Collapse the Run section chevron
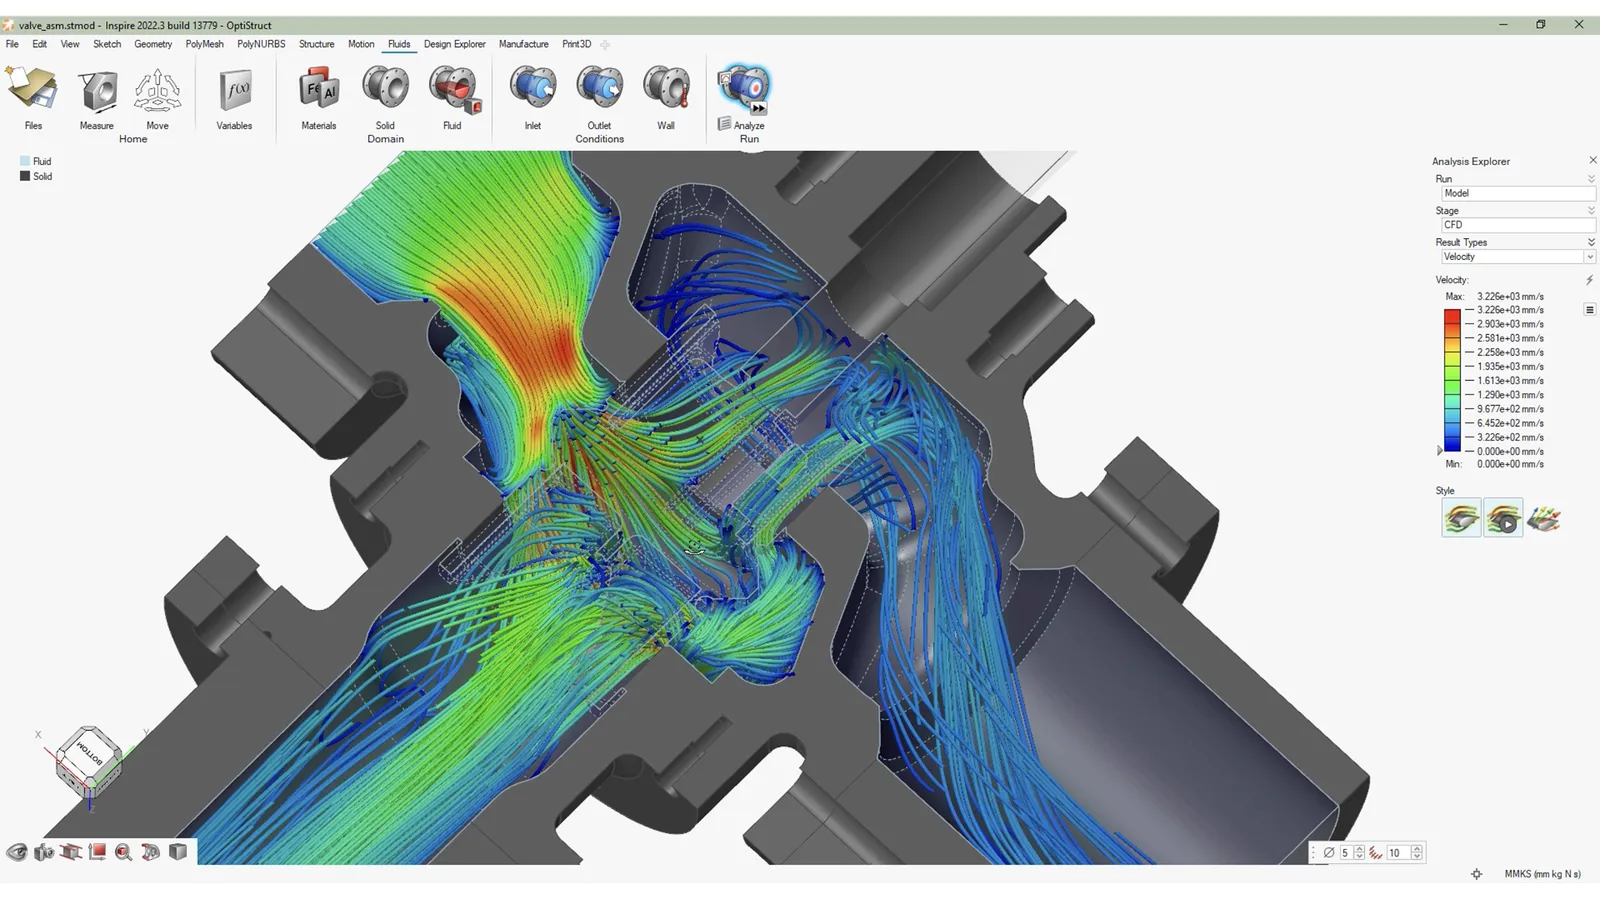 (x=1591, y=179)
